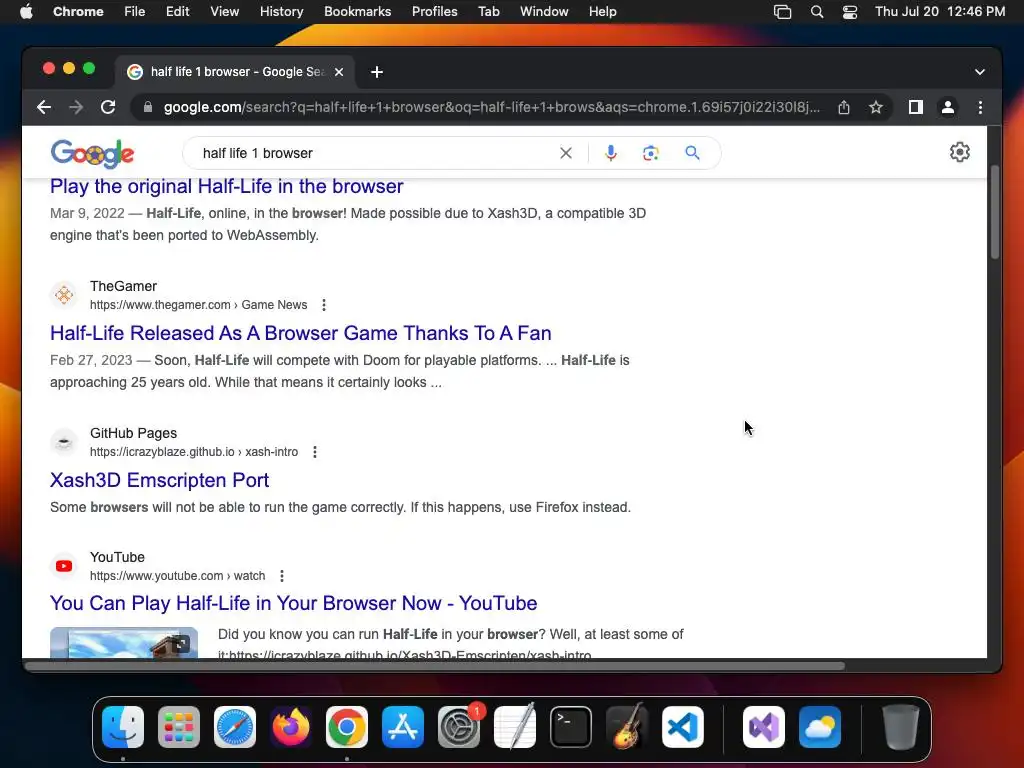Image resolution: width=1024 pixels, height=768 pixels.
Task: Open the Edit menu
Action: (x=177, y=12)
